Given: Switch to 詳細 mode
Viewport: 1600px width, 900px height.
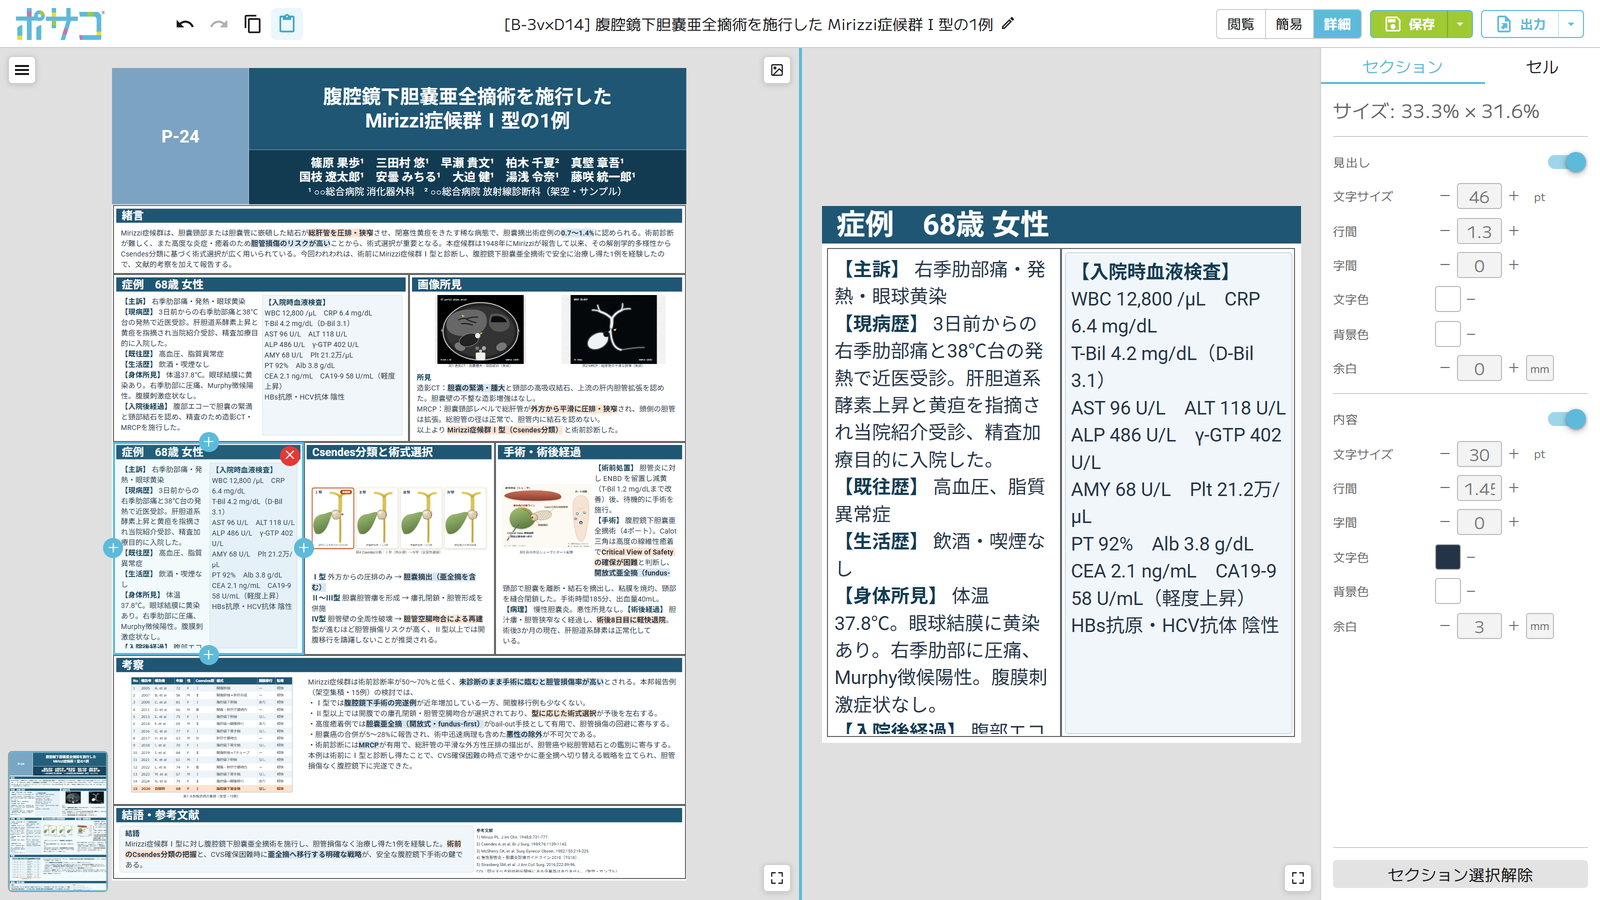Looking at the screenshot, I should (x=1337, y=24).
